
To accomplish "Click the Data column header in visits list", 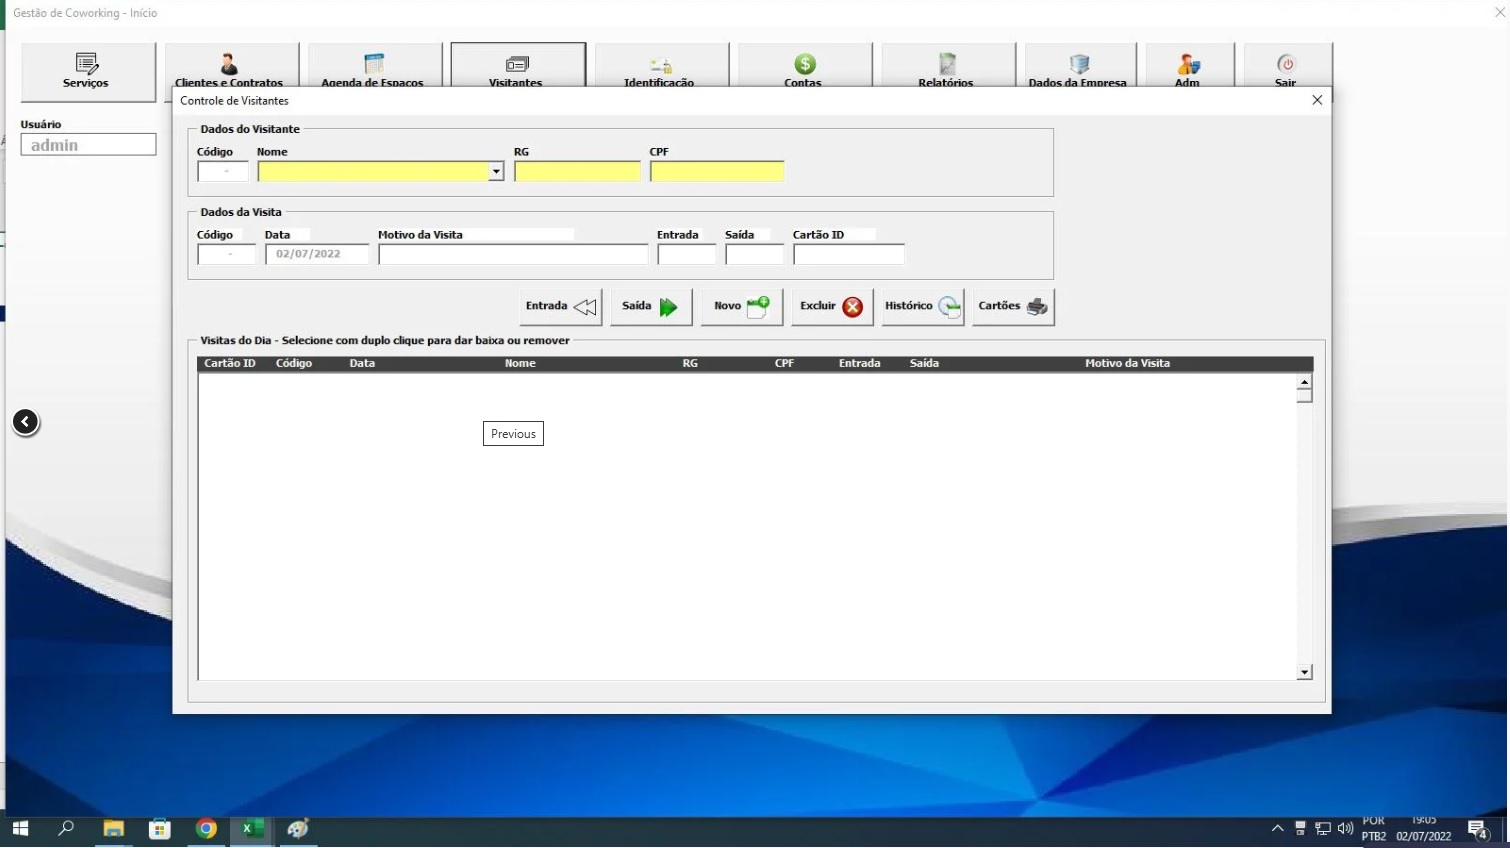I will click(x=362, y=363).
